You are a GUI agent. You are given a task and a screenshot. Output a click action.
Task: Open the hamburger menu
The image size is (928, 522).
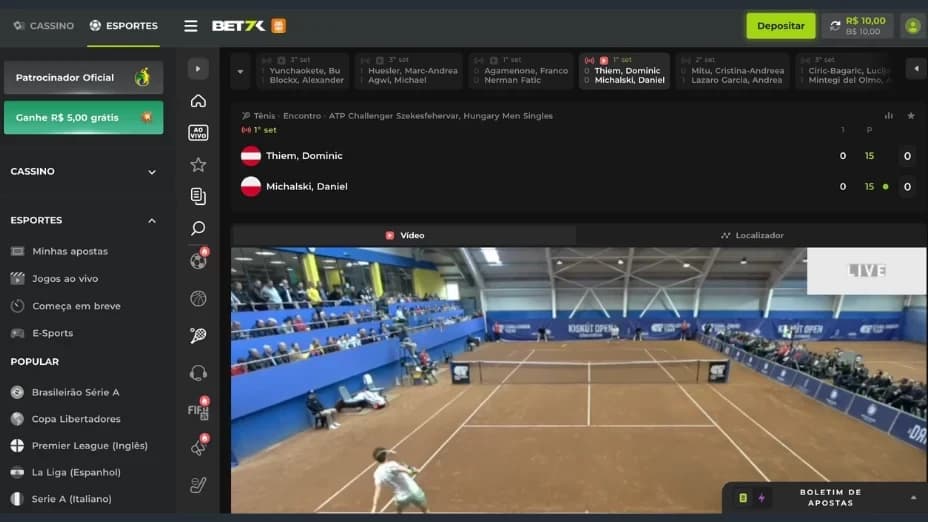(191, 25)
